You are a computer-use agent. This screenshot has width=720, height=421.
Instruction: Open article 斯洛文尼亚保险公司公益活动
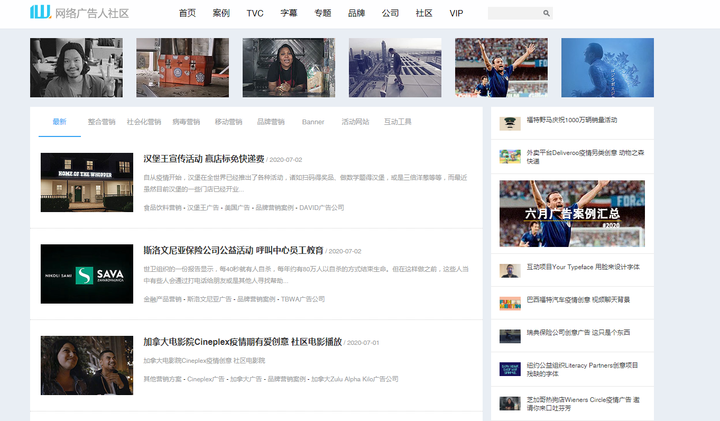(233, 250)
